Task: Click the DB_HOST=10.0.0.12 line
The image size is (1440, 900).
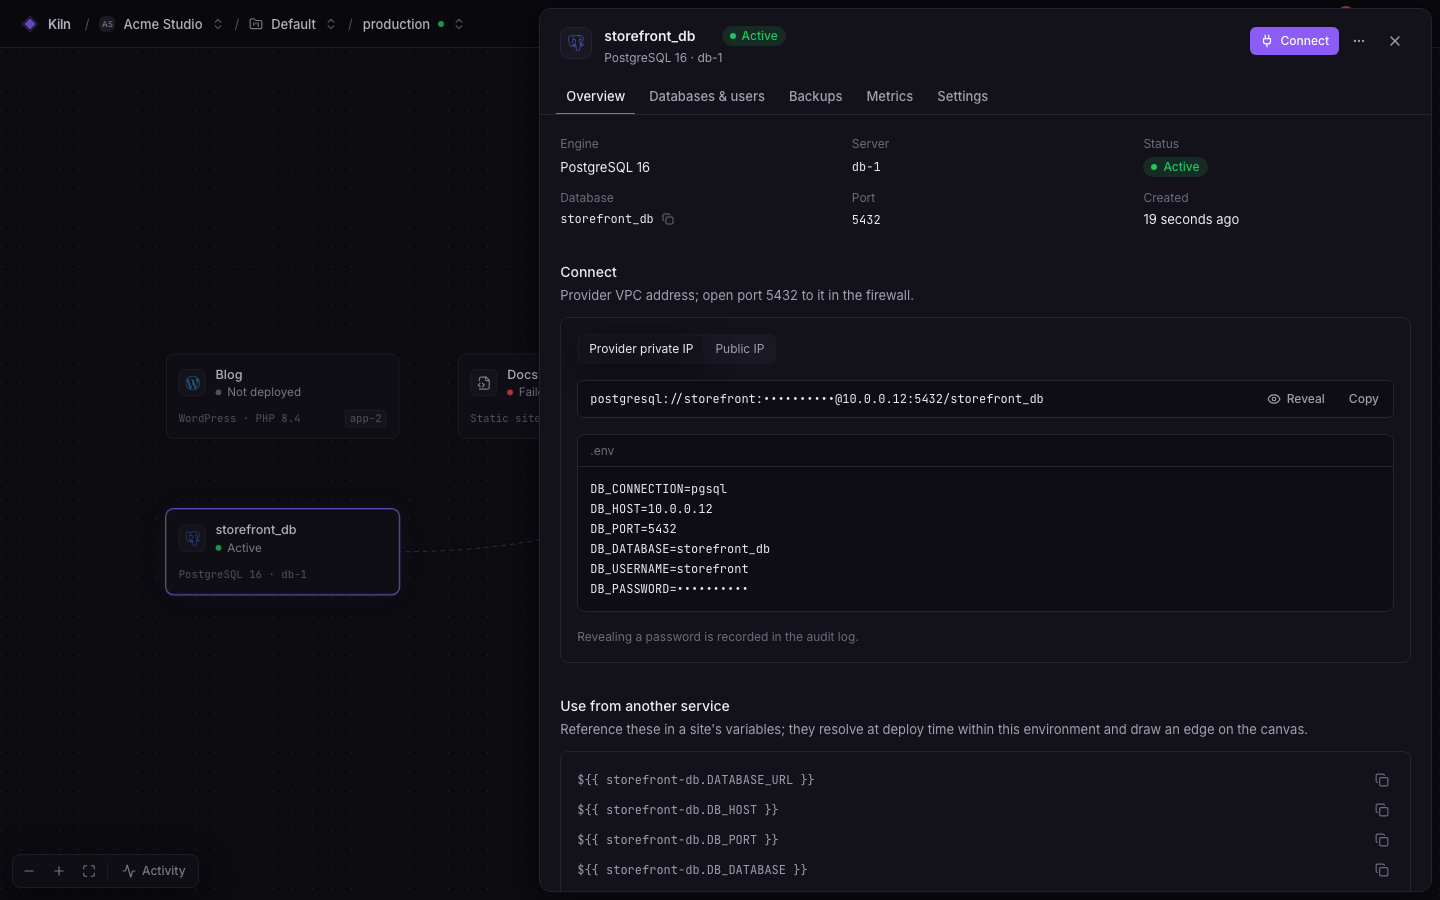Action: coord(652,509)
